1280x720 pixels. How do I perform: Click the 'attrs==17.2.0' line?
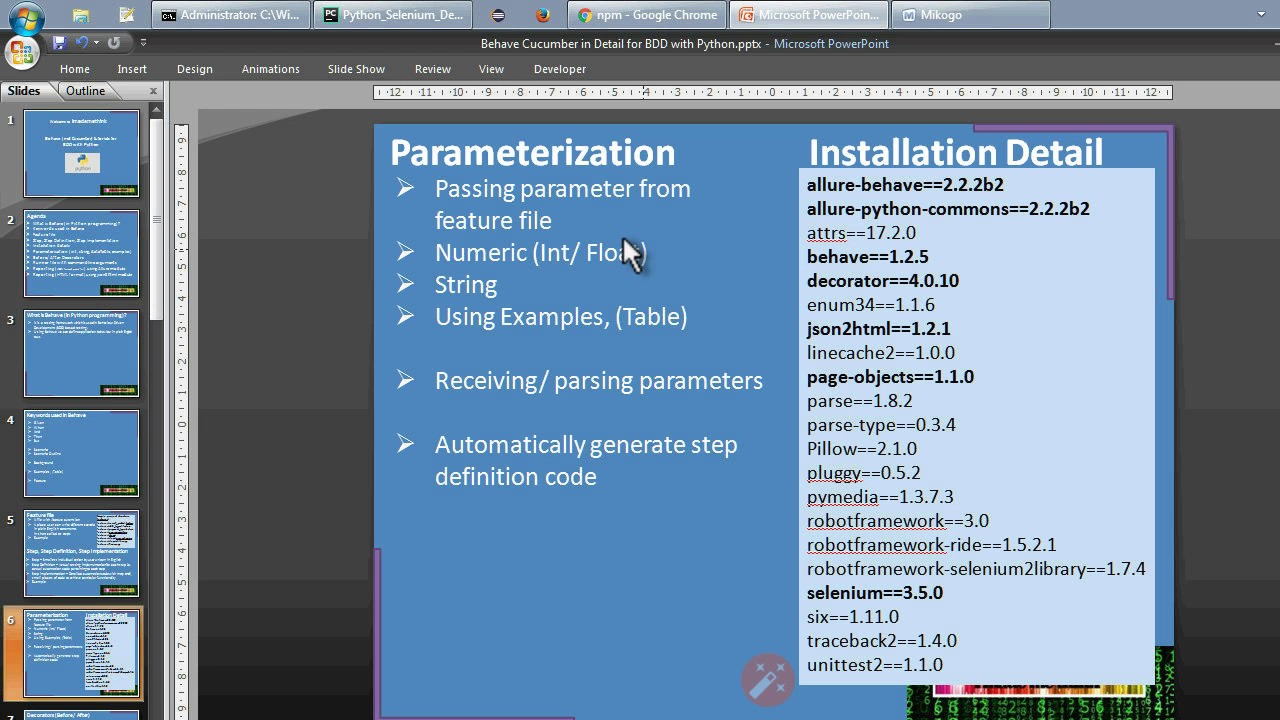861,233
